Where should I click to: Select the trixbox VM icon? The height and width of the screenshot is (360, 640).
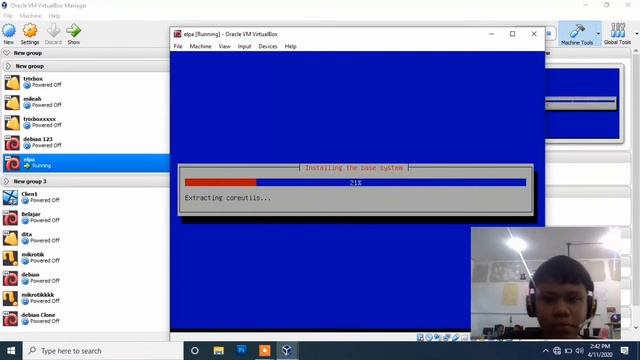[x=12, y=82]
